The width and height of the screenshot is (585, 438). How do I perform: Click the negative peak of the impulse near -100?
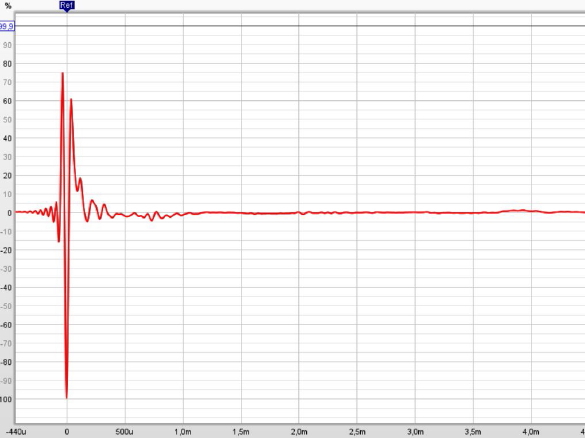(66, 398)
